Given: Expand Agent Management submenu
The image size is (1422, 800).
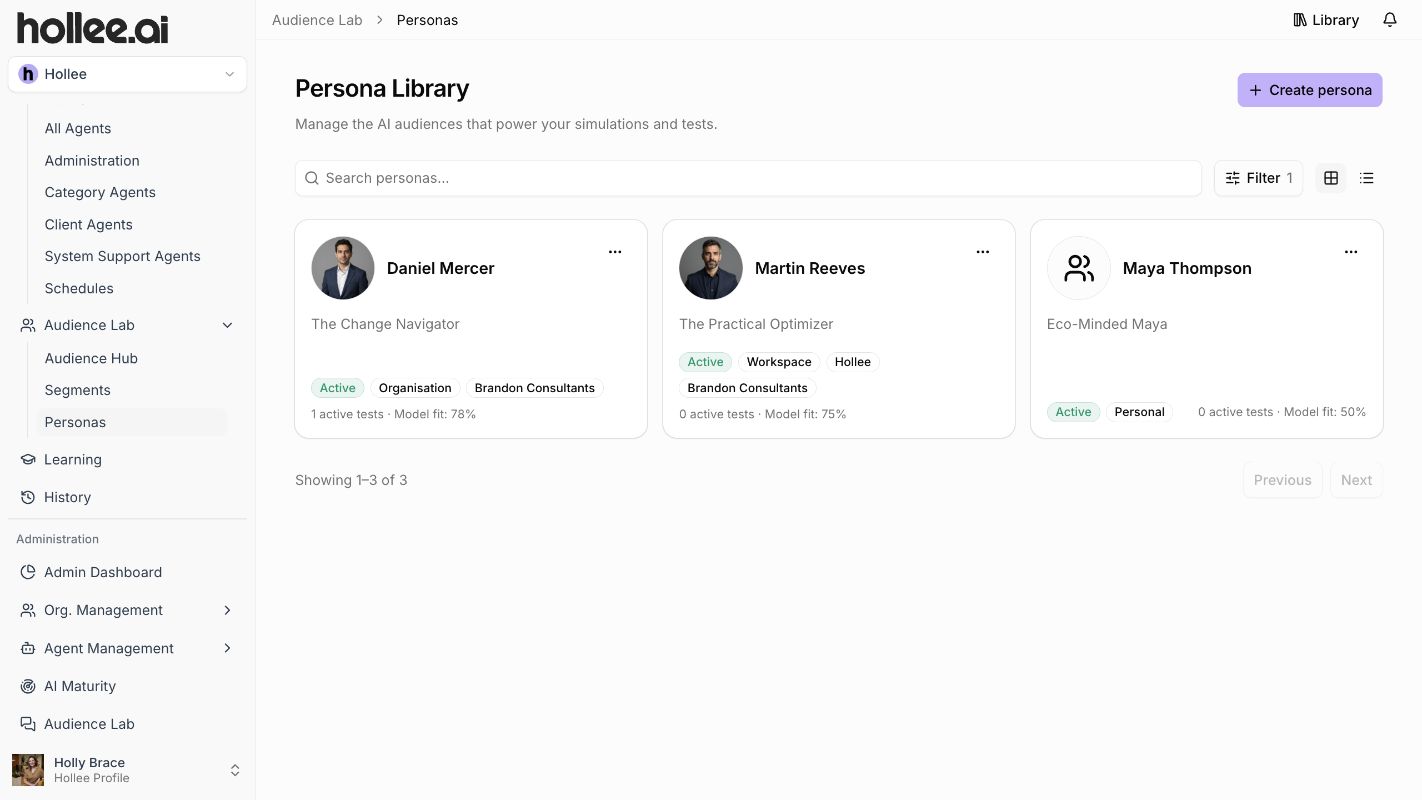Looking at the screenshot, I should tap(227, 648).
